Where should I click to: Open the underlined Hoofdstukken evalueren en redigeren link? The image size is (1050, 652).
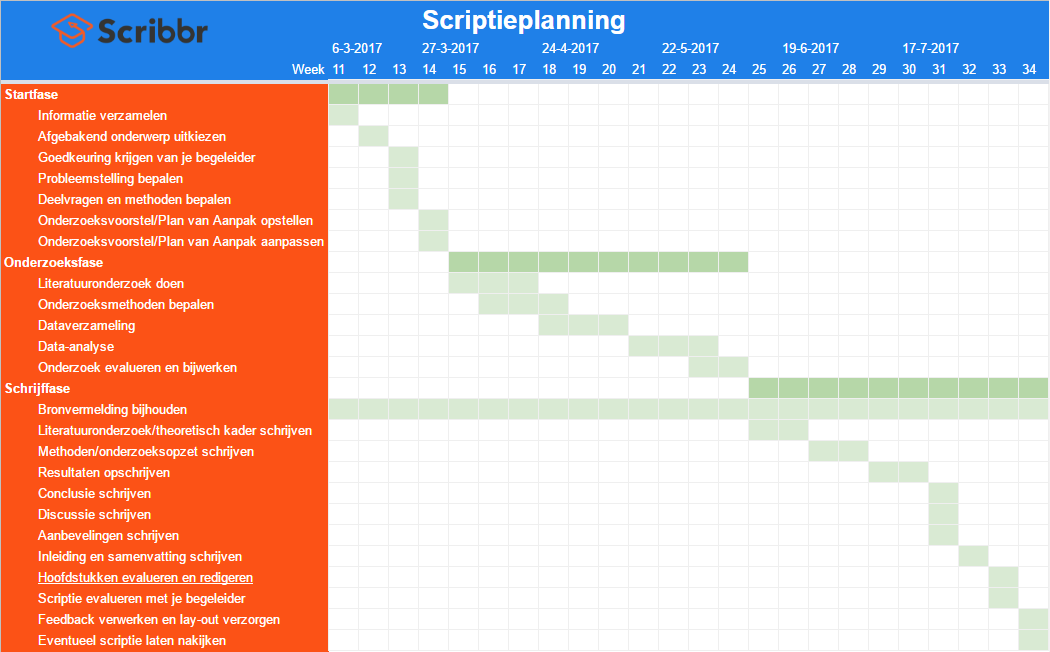pos(145,578)
